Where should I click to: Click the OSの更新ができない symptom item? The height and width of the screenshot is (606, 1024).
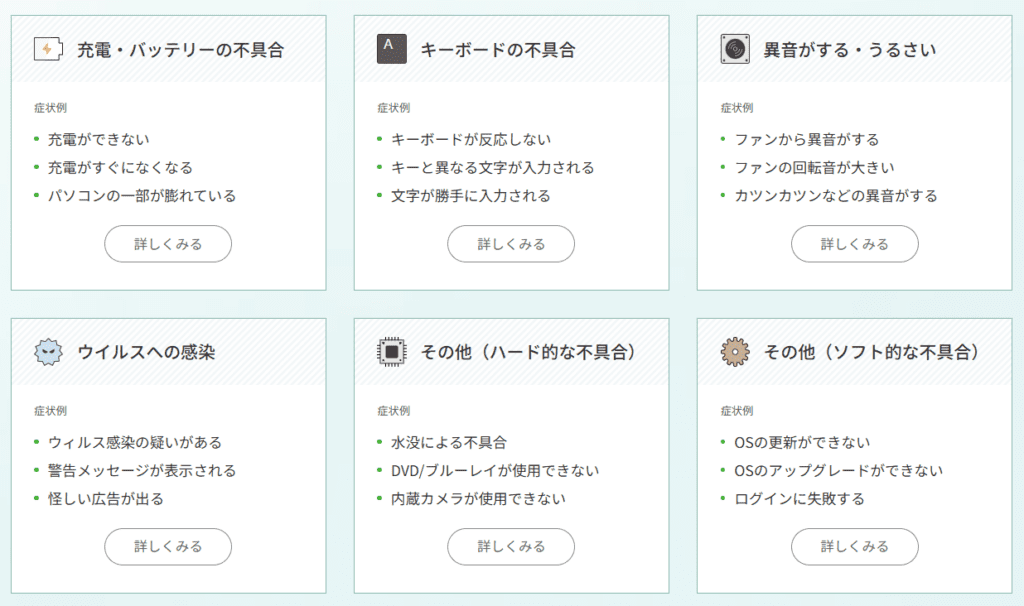point(802,443)
